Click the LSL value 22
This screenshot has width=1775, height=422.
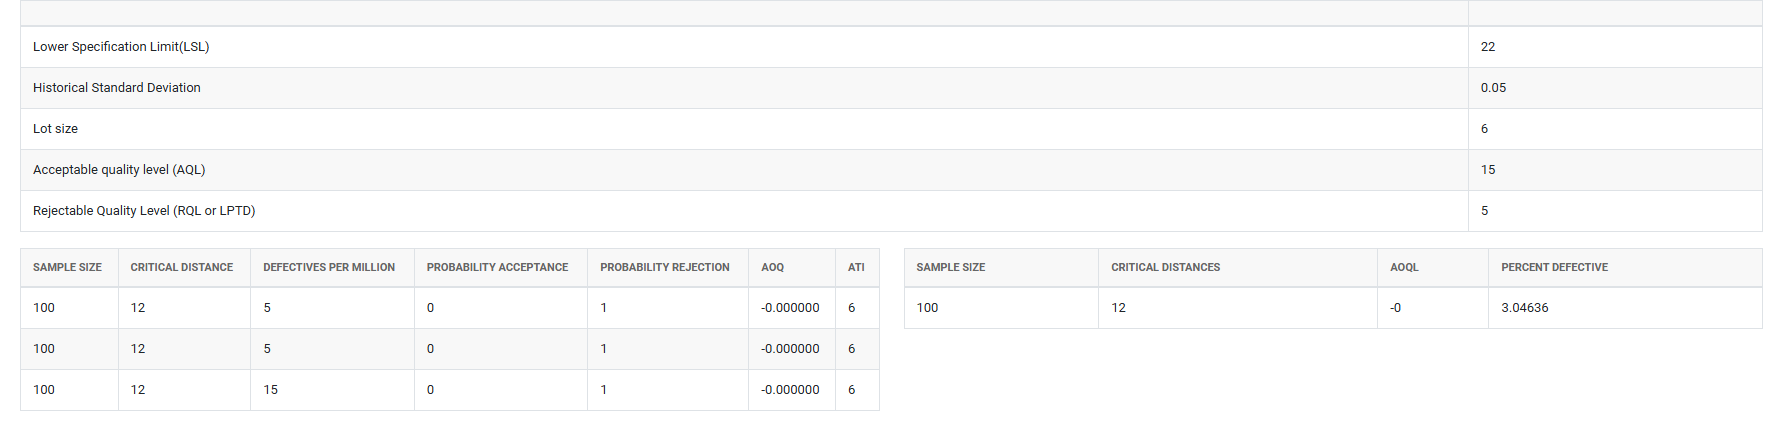pos(1488,47)
